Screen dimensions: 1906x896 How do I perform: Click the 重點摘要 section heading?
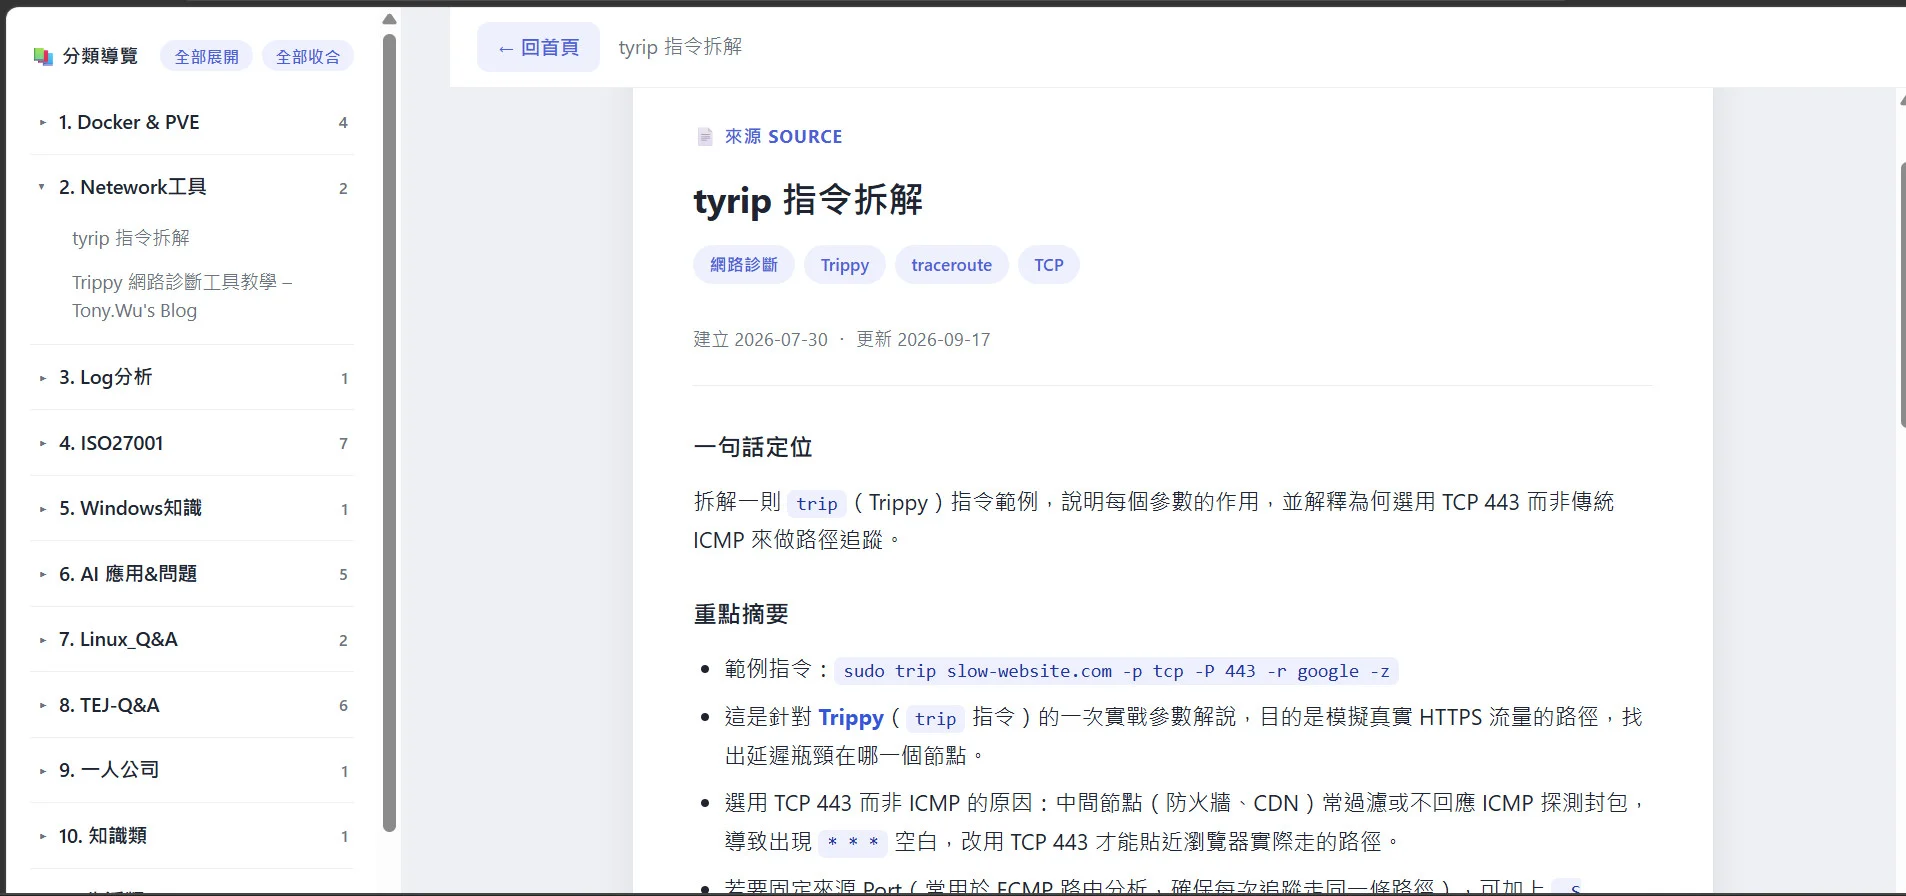741,614
